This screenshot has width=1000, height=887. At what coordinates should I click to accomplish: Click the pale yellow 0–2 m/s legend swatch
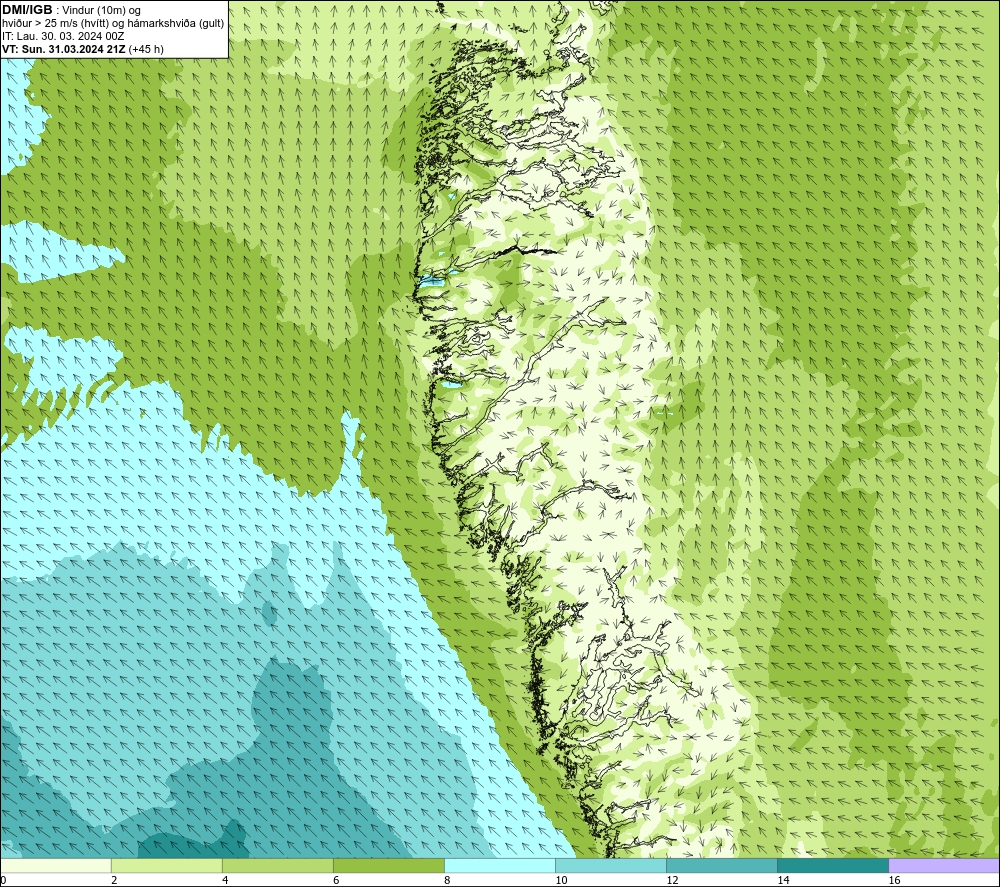[x=56, y=865]
